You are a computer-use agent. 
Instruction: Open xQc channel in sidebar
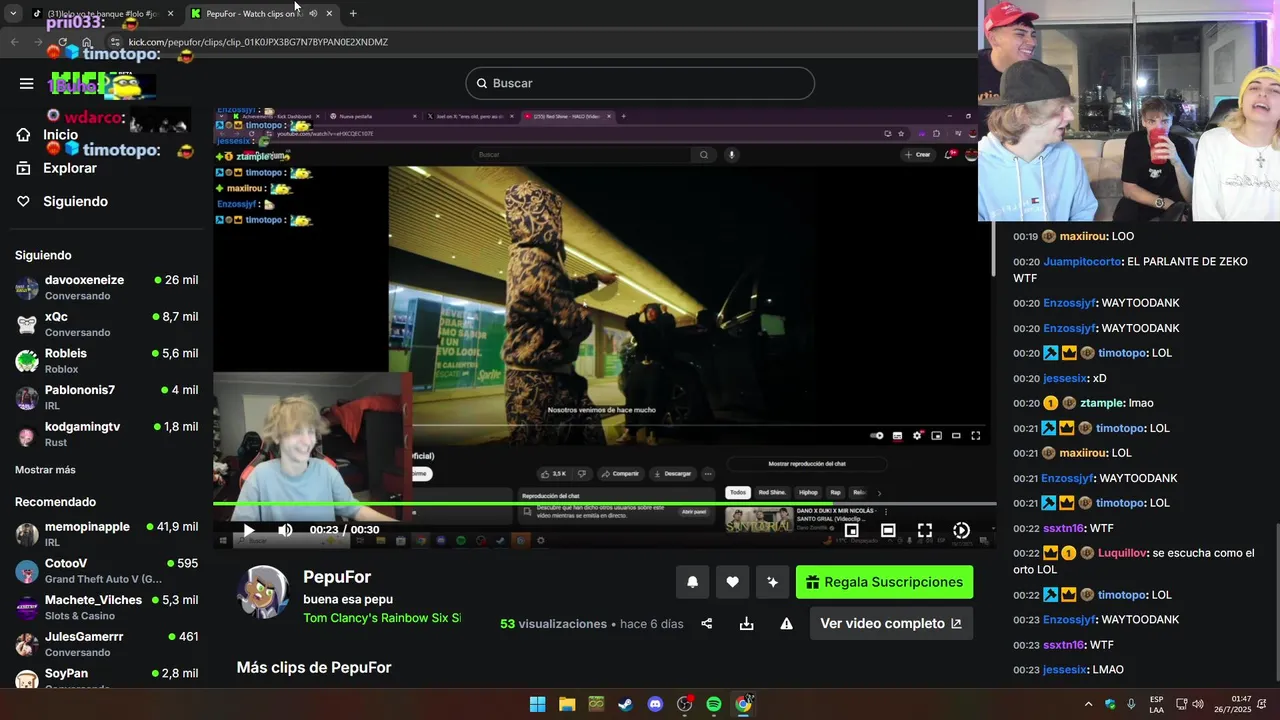point(106,324)
